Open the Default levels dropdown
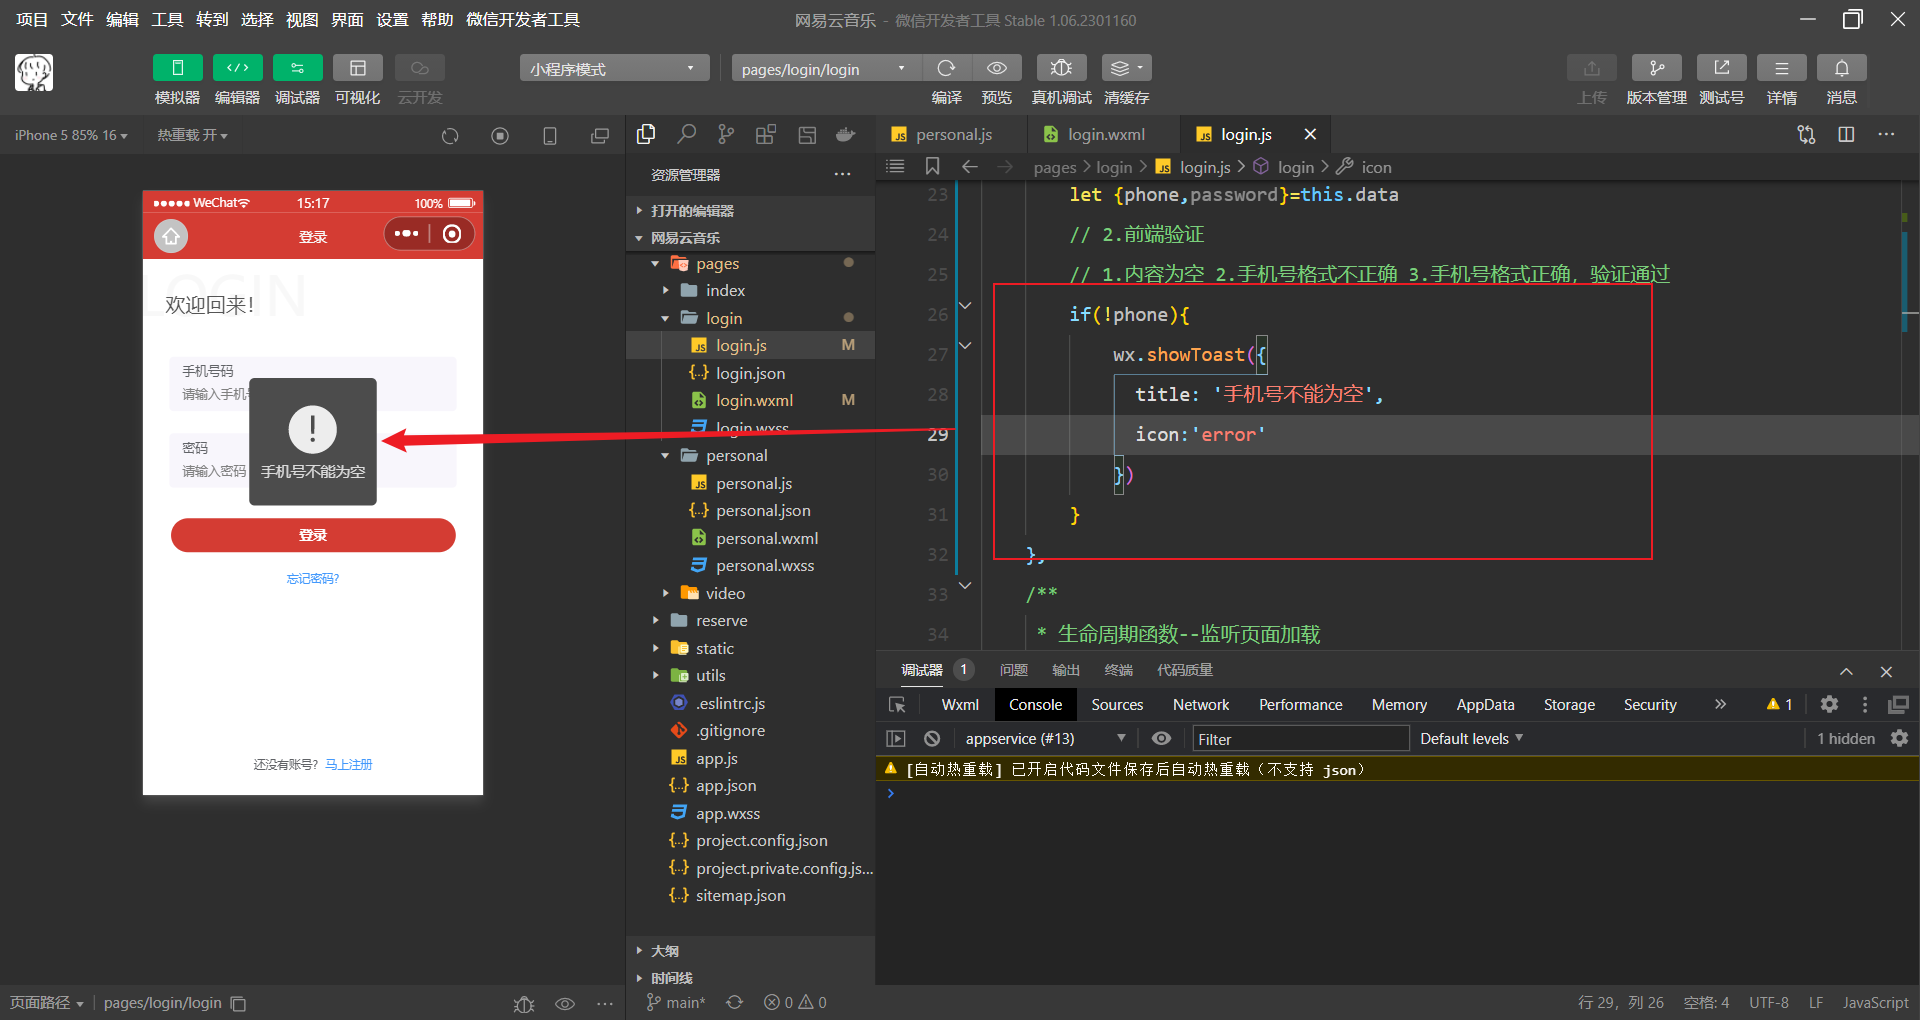1920x1020 pixels. 1471,738
